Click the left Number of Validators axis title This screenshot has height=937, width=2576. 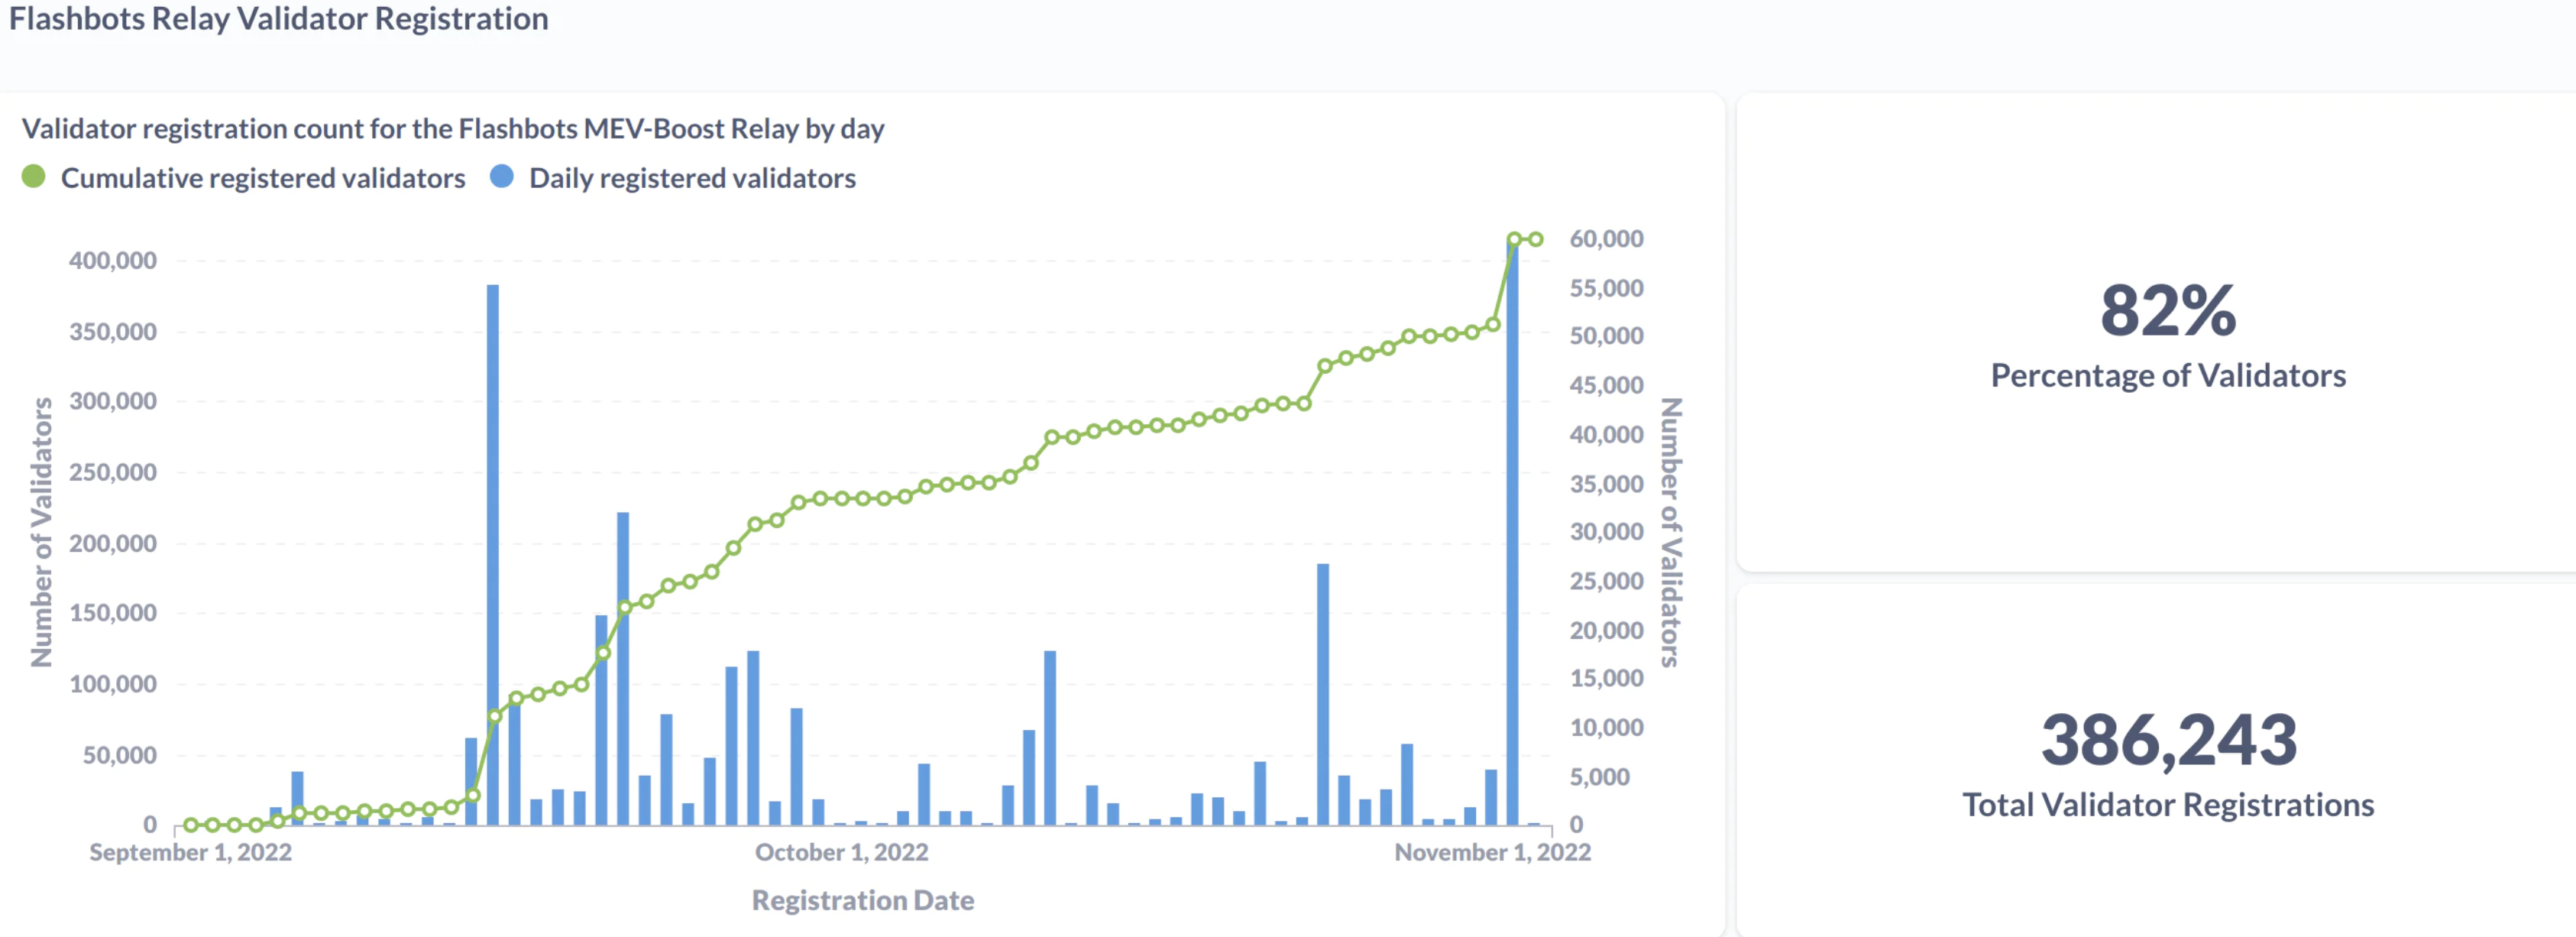coord(41,532)
